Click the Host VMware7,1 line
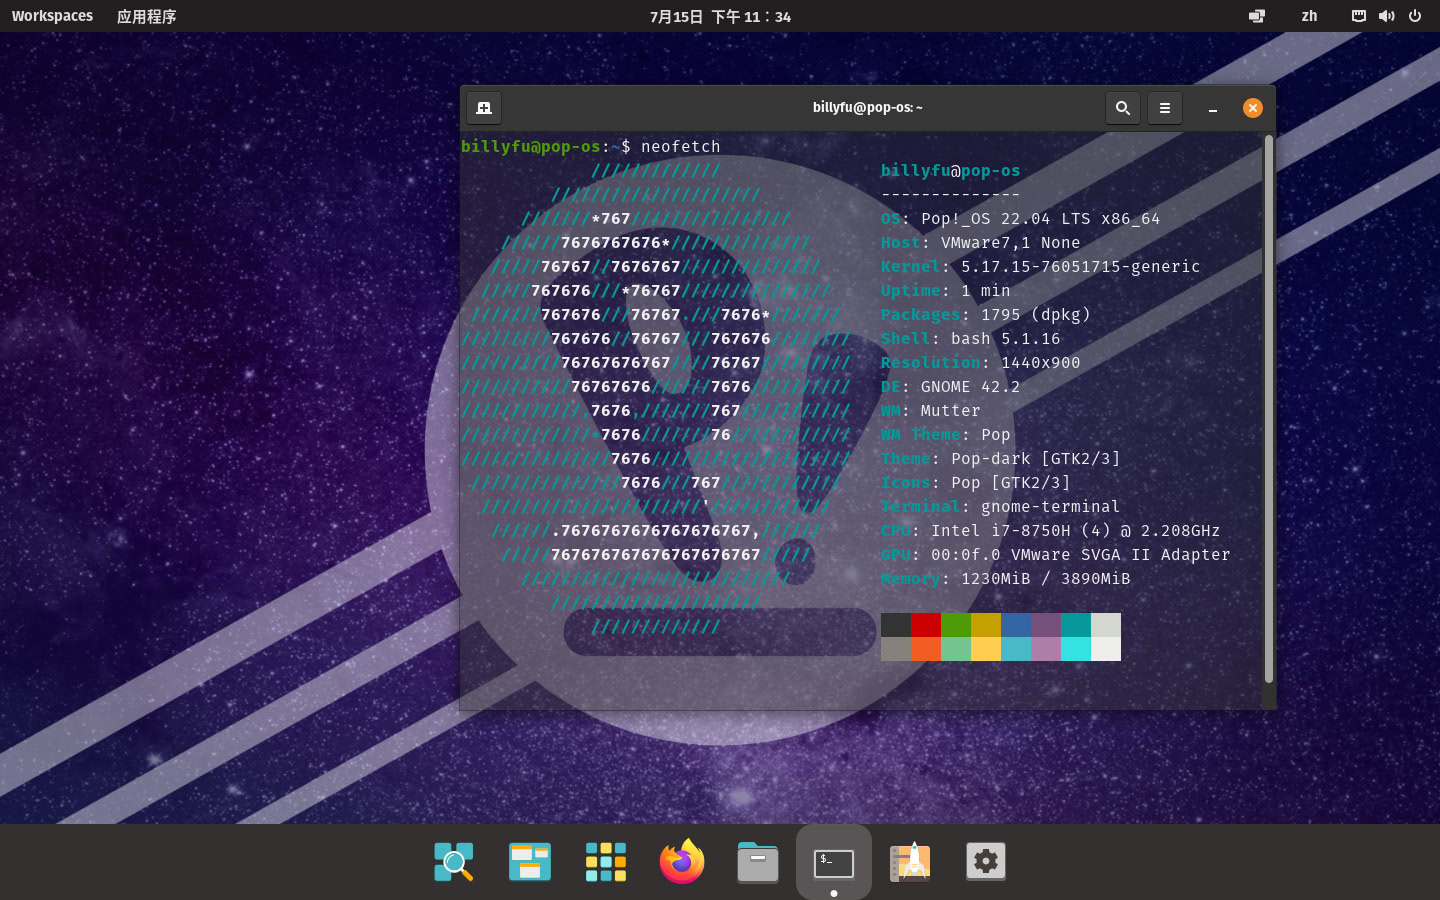The width and height of the screenshot is (1440, 900). 981,242
